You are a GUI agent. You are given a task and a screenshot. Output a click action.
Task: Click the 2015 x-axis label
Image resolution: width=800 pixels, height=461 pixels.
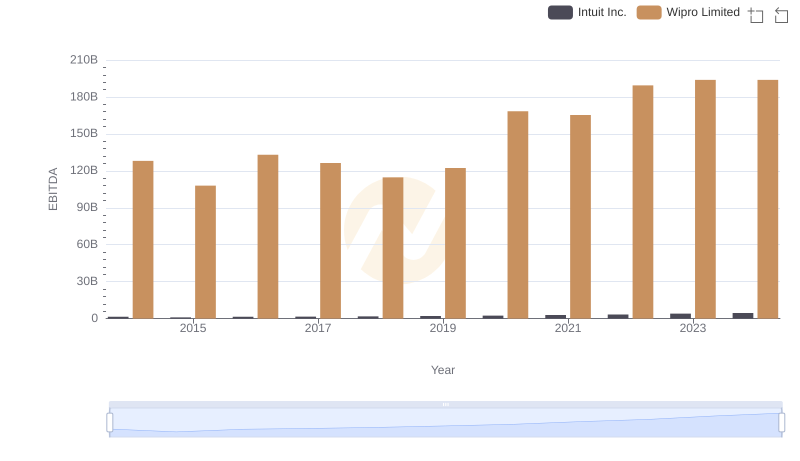(193, 328)
